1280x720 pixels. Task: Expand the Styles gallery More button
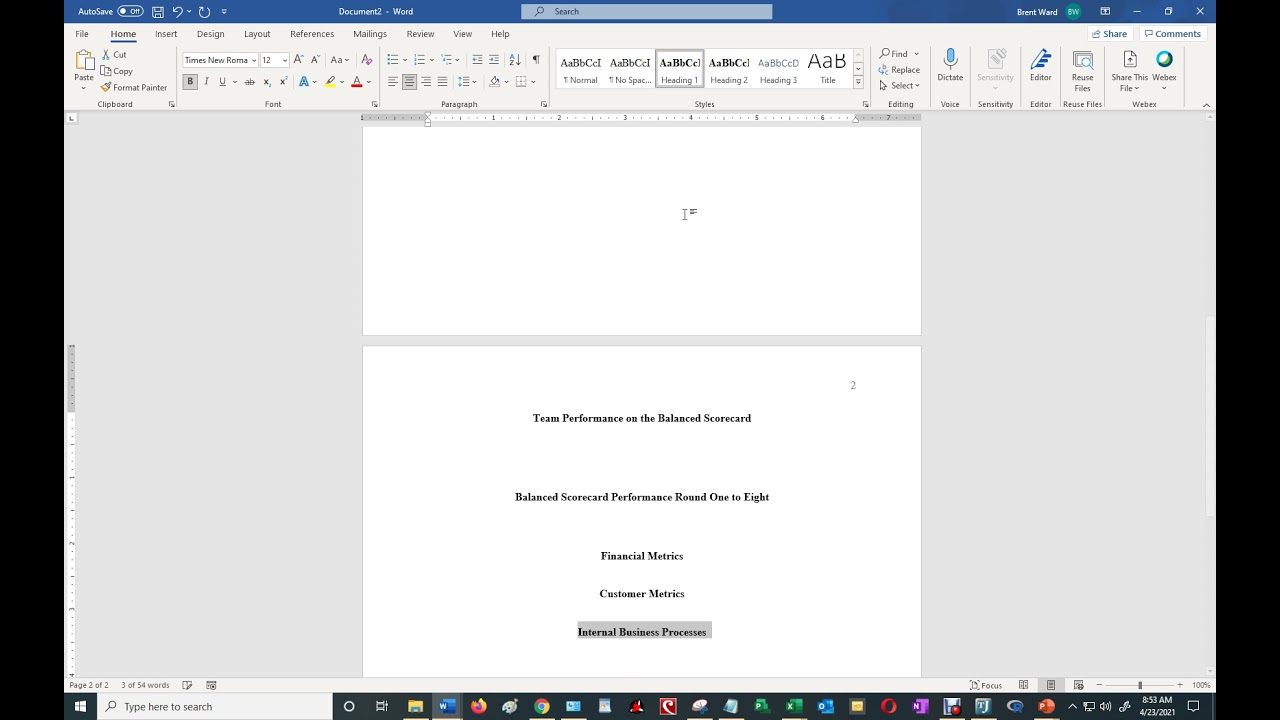tap(858, 82)
